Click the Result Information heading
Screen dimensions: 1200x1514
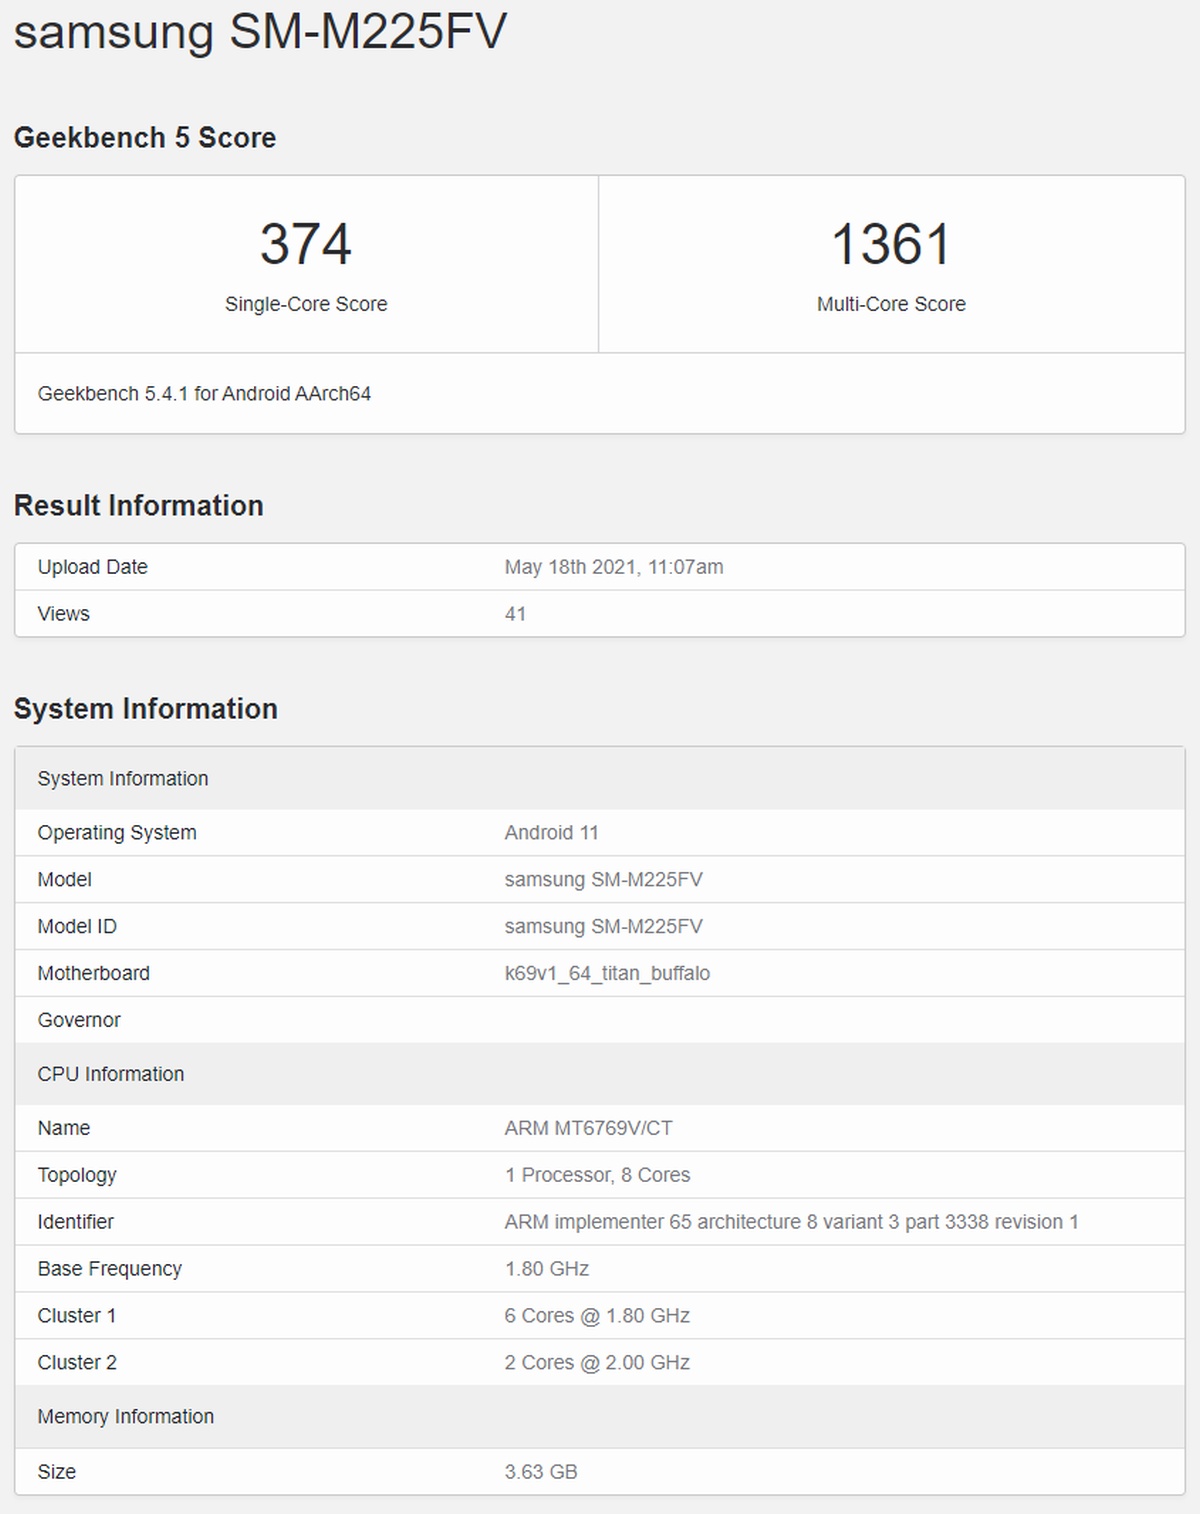[139, 506]
